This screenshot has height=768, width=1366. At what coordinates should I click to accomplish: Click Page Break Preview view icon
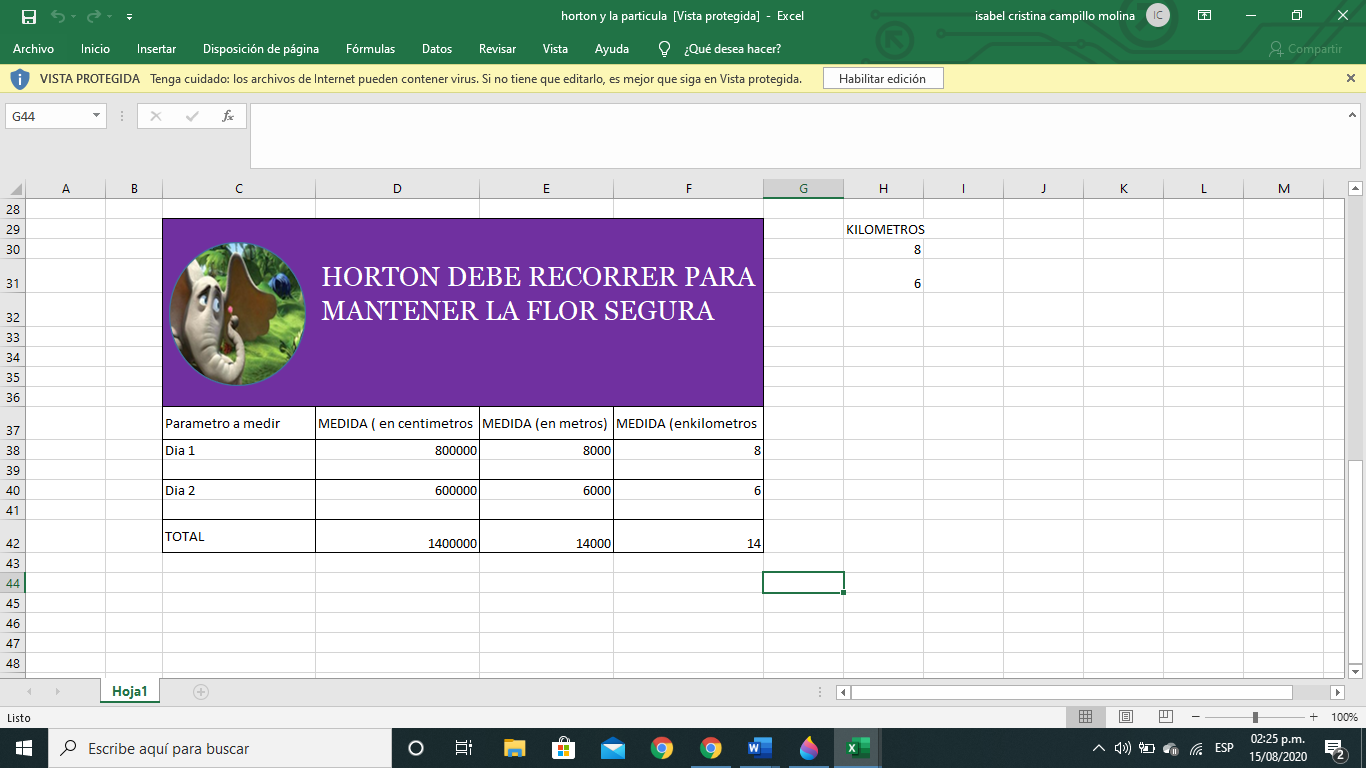(x=1165, y=717)
